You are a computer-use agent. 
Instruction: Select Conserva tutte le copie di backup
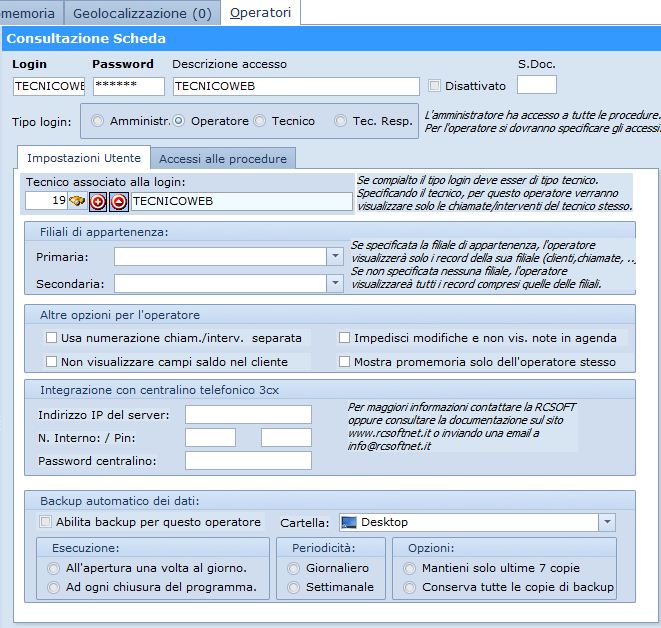pyautogui.click(x=409, y=587)
